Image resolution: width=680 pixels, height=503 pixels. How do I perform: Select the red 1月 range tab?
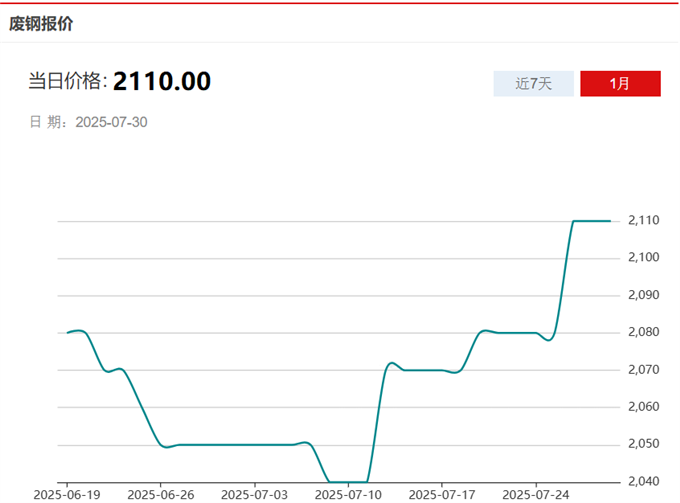click(x=620, y=84)
